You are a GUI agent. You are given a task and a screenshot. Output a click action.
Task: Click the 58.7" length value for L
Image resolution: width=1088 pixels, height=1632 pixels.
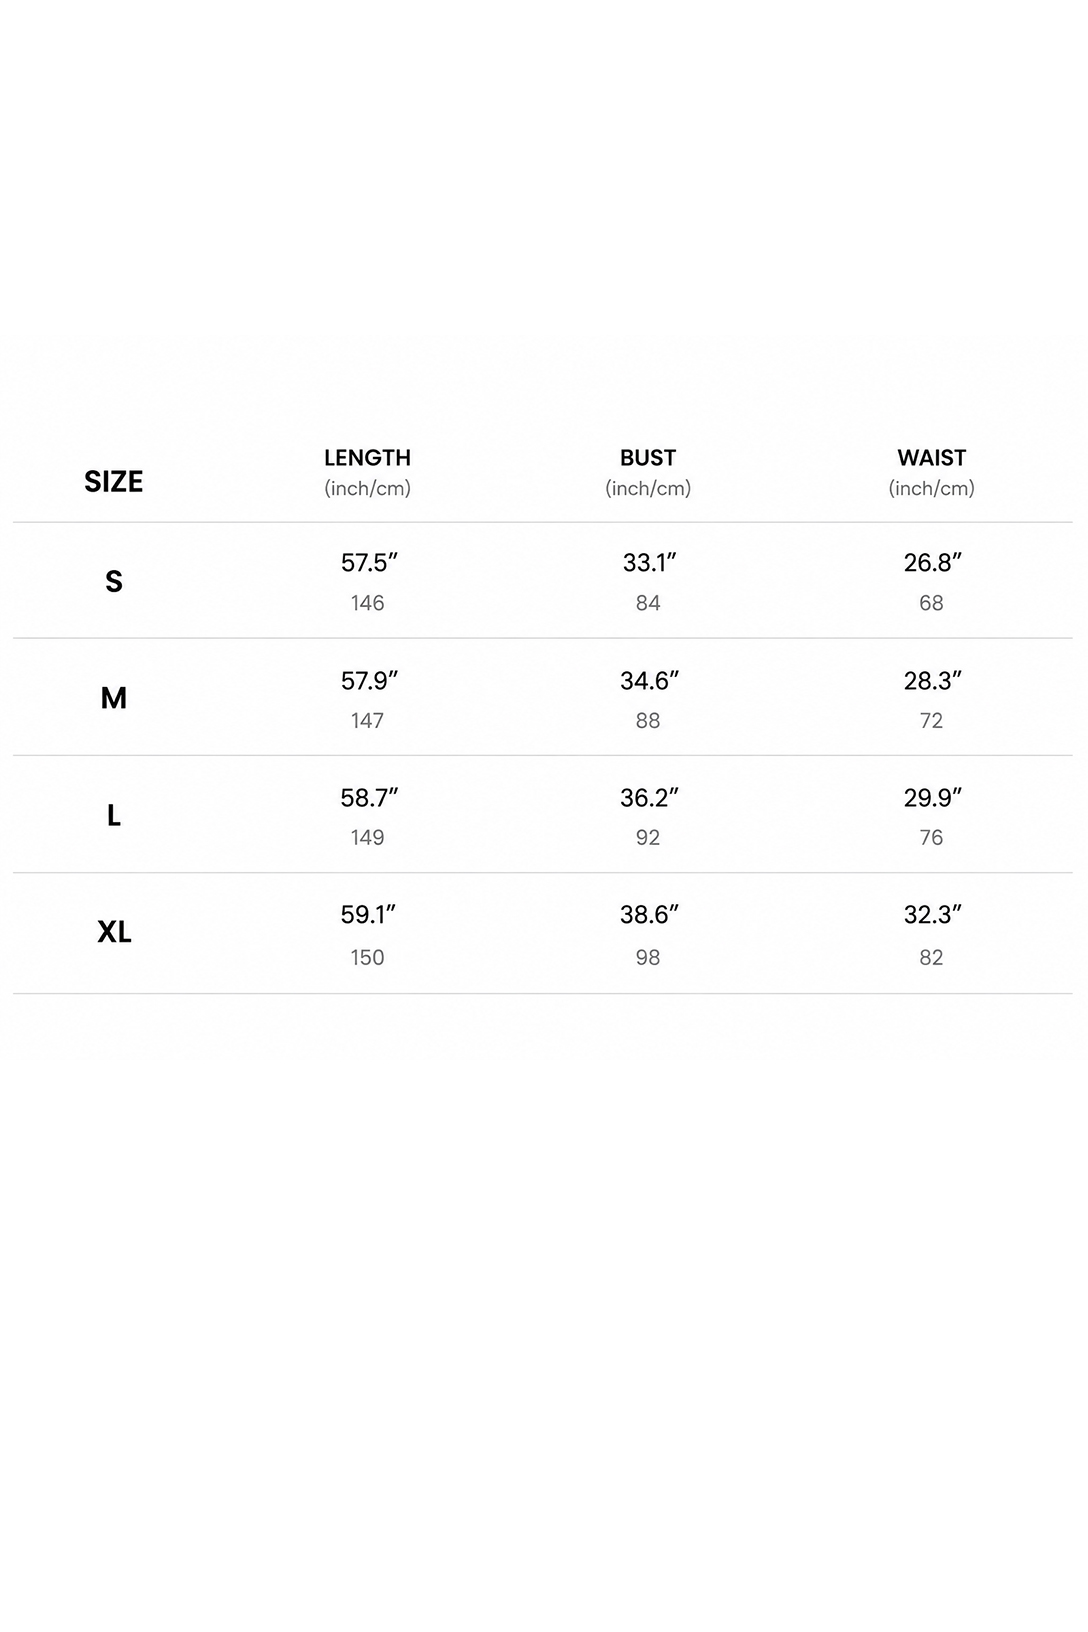(x=369, y=797)
